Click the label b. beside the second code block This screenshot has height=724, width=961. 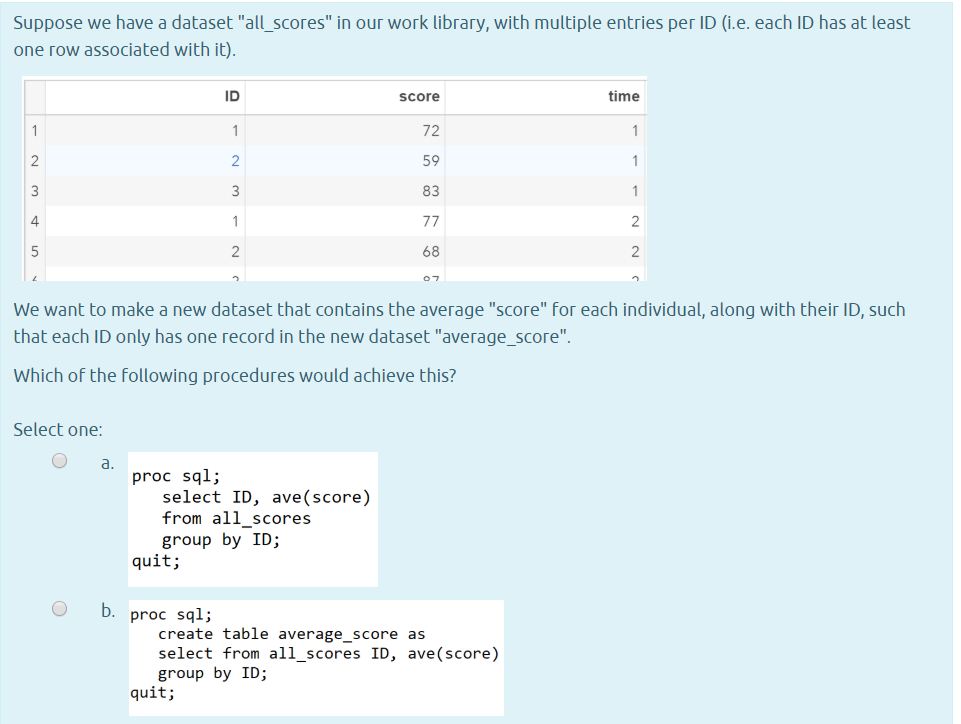106,607
